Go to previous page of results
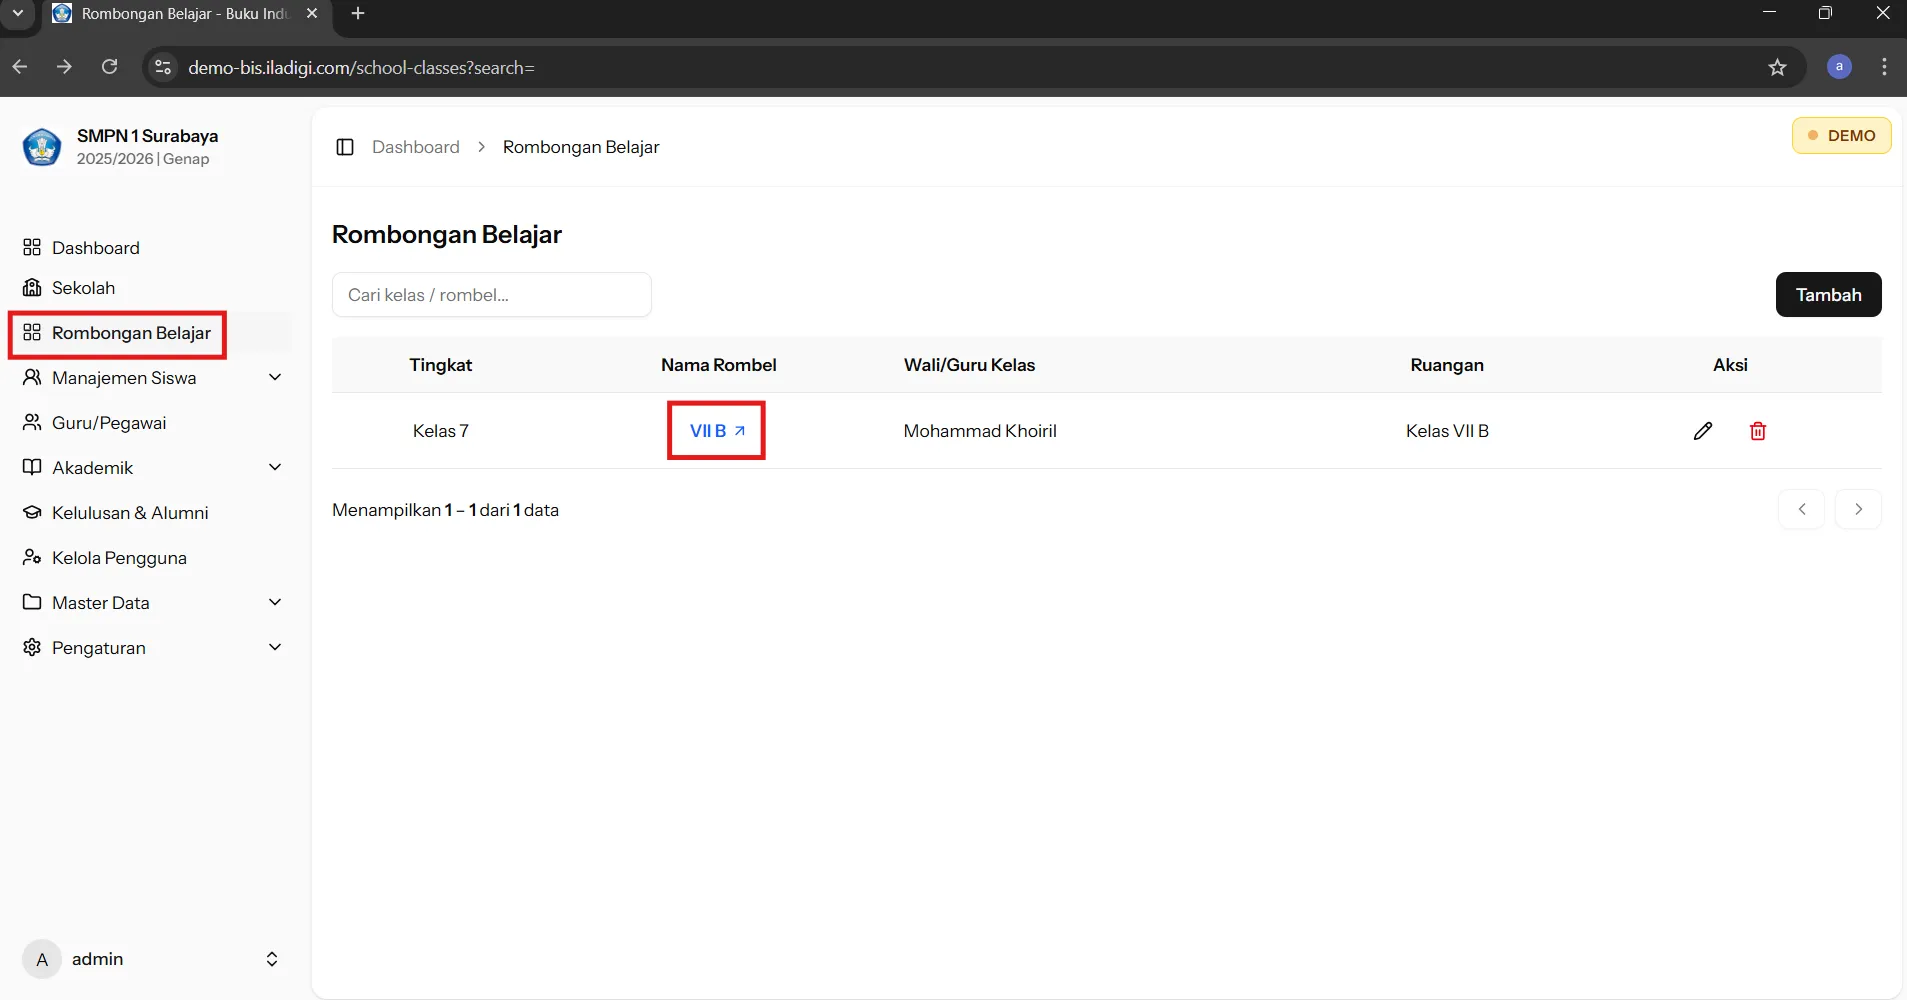1907x1000 pixels. [1802, 509]
